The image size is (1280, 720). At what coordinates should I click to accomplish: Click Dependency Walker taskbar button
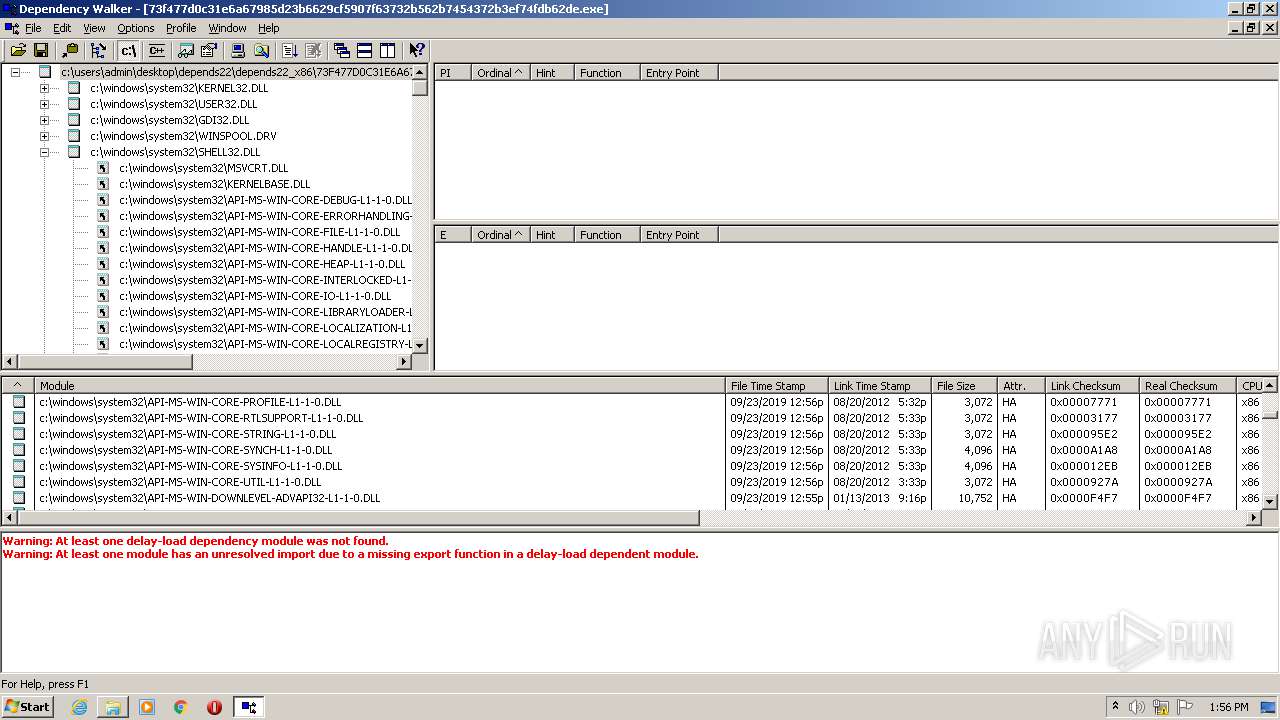coord(249,707)
